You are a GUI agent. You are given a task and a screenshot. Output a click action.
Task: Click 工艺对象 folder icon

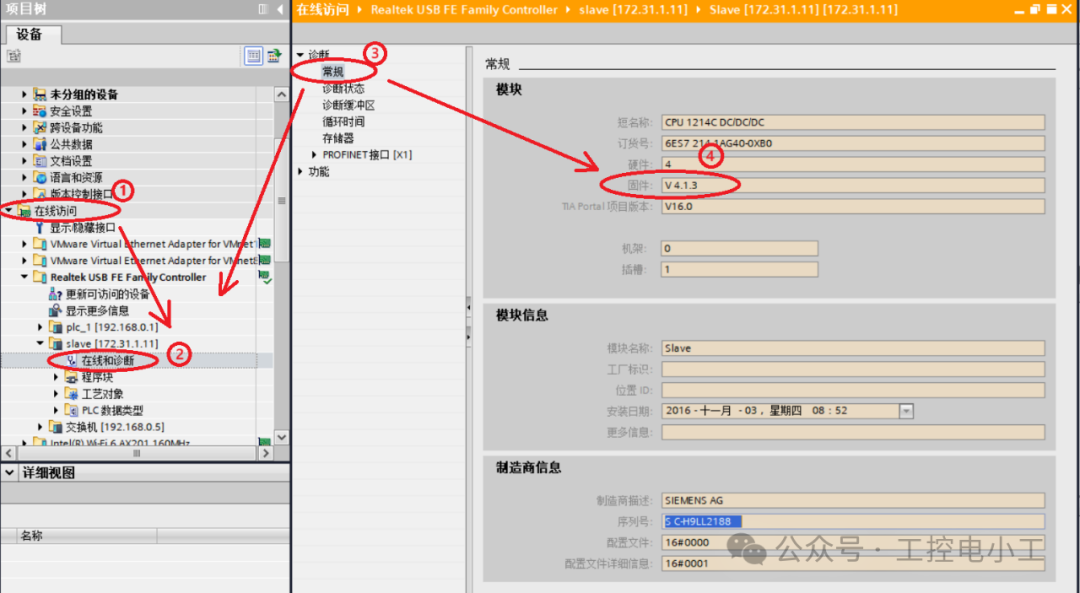coord(72,393)
